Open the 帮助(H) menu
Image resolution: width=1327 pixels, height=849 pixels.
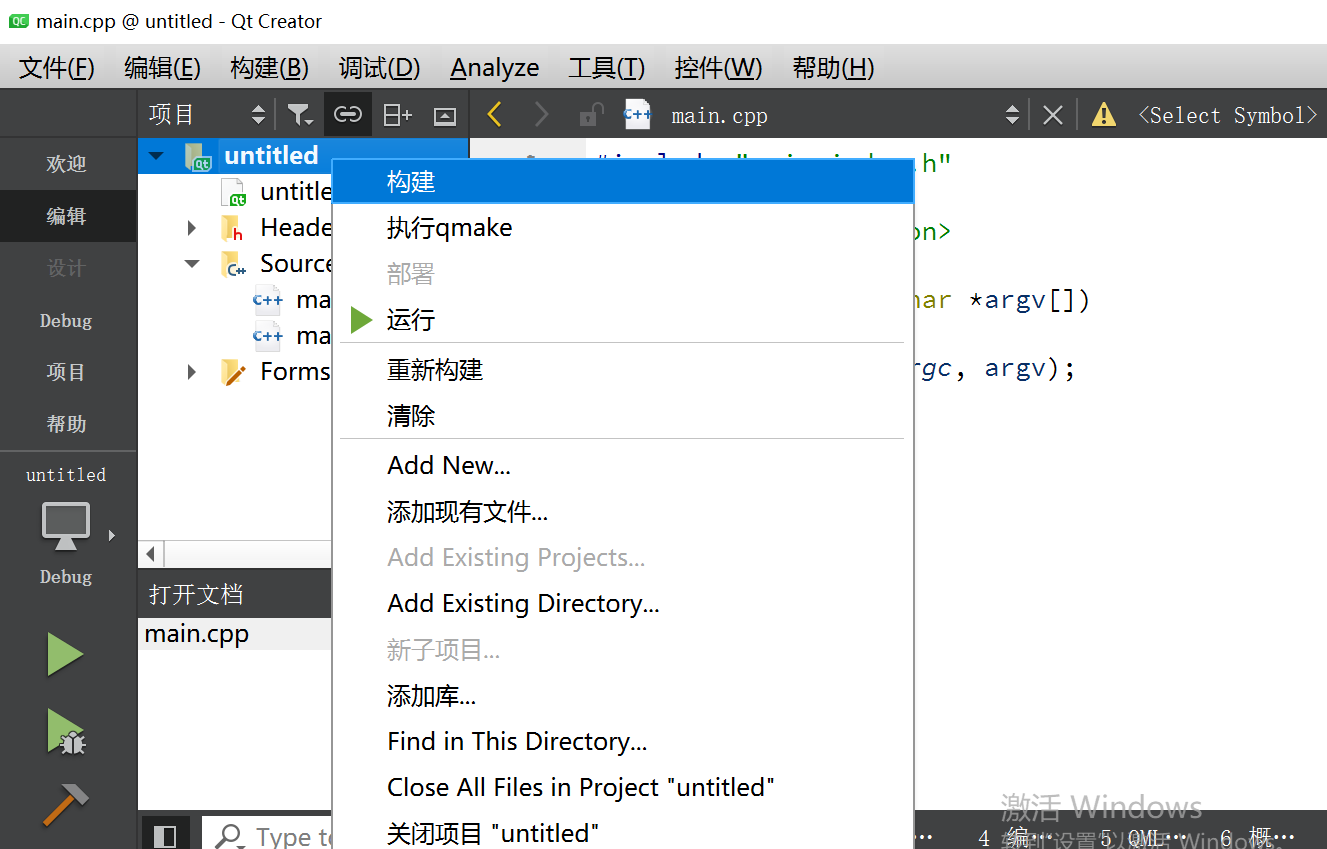pos(833,68)
